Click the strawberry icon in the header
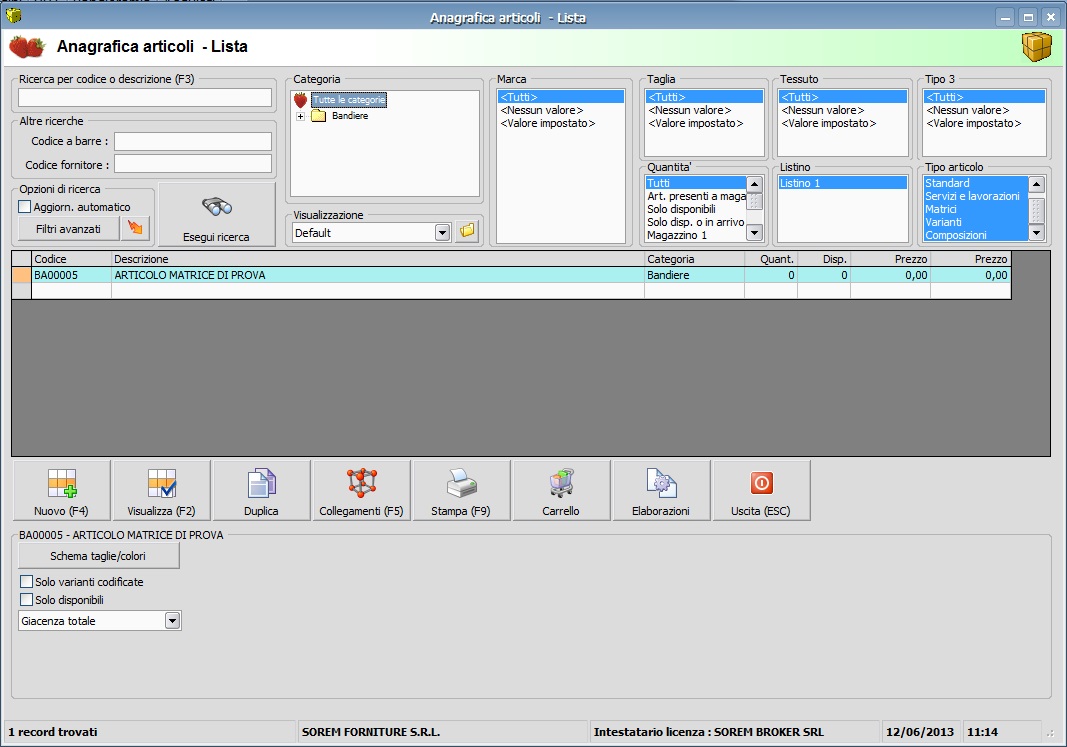Viewport: 1067px width, 747px height. point(27,46)
